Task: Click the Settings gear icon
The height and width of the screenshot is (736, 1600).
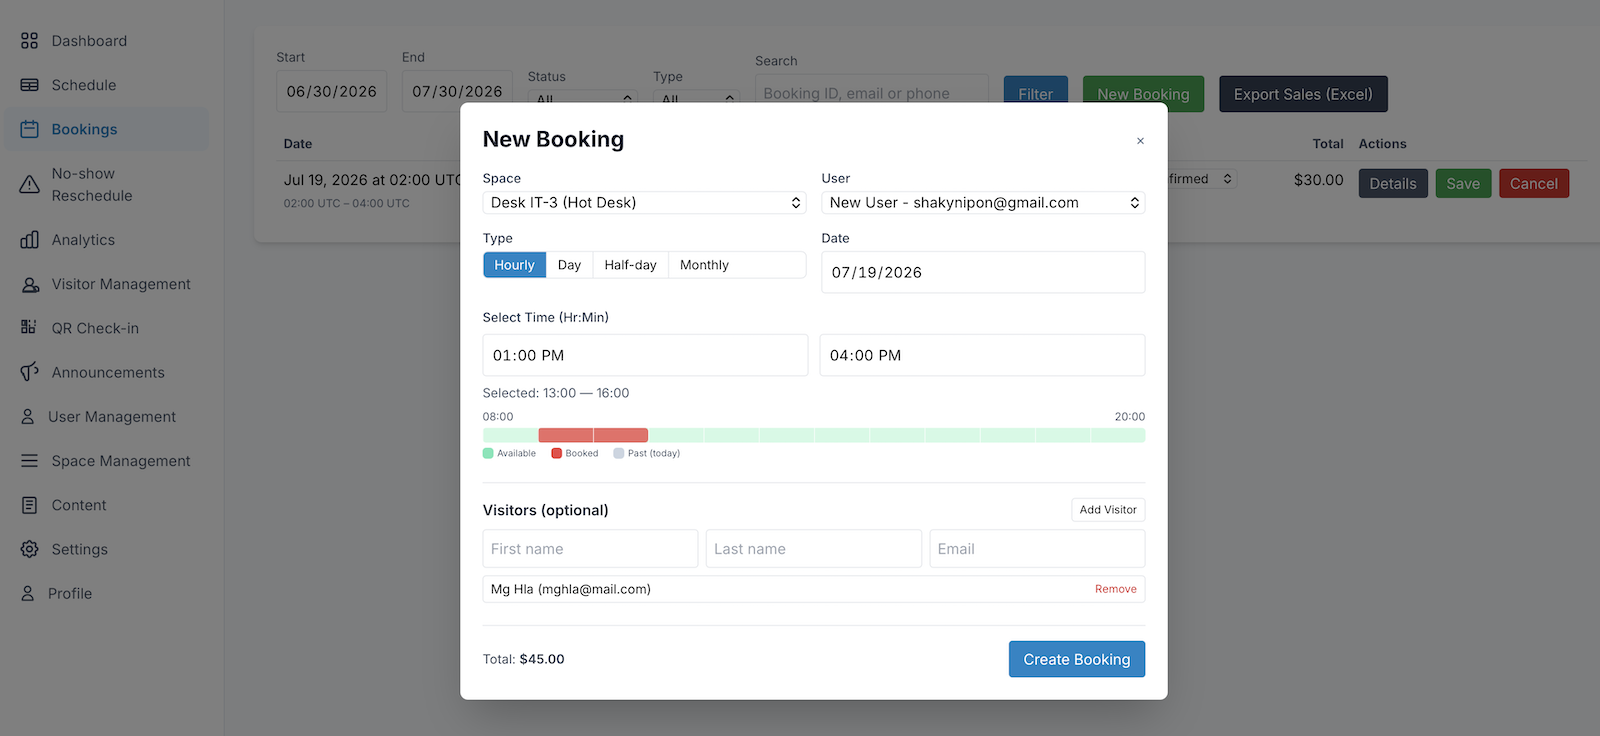Action: [29, 549]
